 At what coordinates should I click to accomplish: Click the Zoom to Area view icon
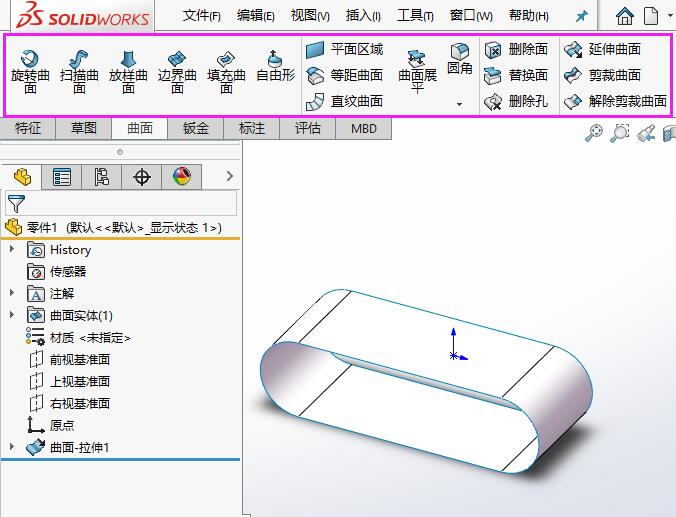620,132
